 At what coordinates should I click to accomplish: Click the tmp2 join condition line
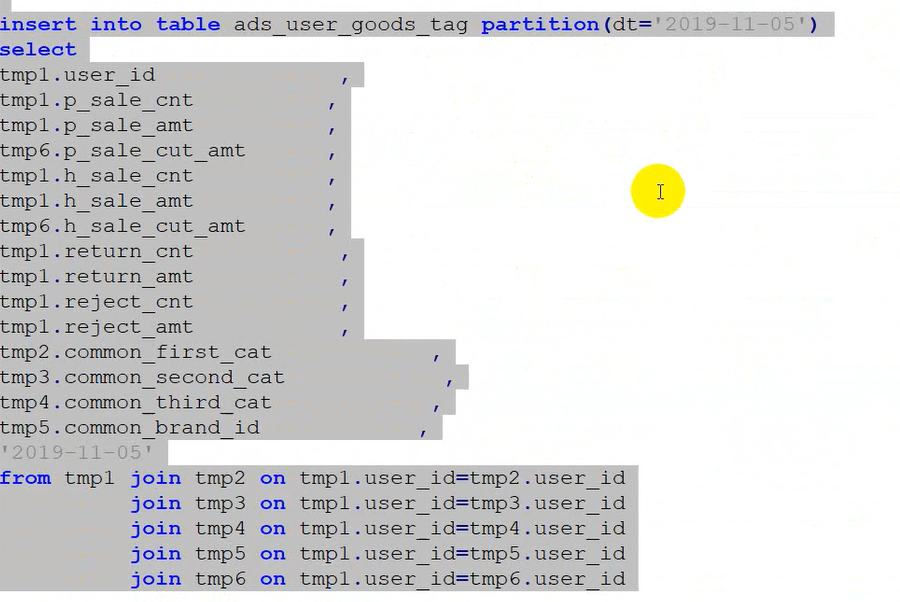tap(378, 478)
